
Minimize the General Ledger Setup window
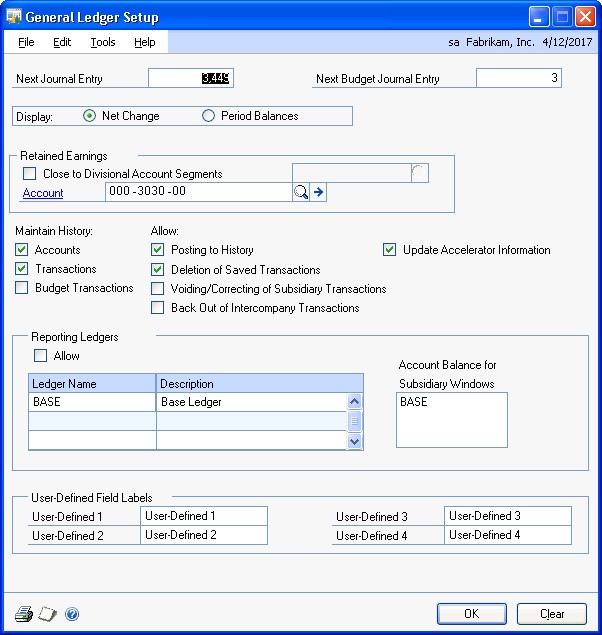(539, 17)
